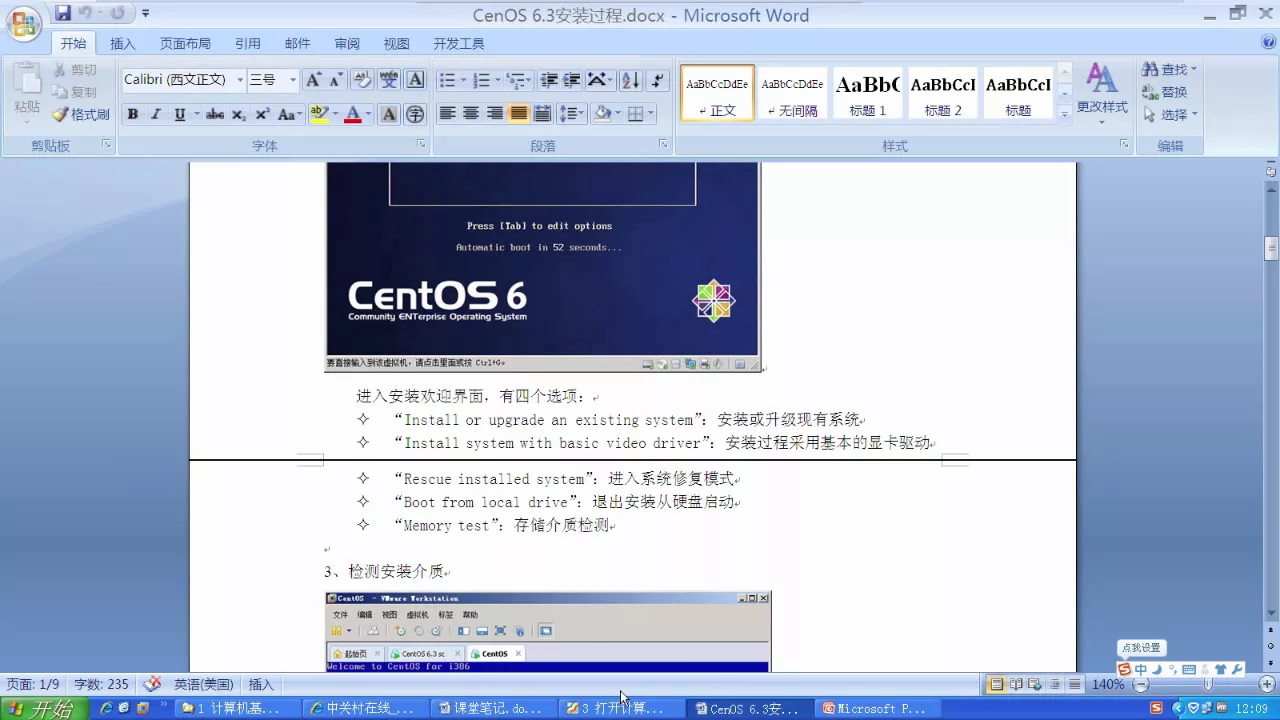Switch to Outline view
This screenshot has height=720, width=1280.
1055,684
